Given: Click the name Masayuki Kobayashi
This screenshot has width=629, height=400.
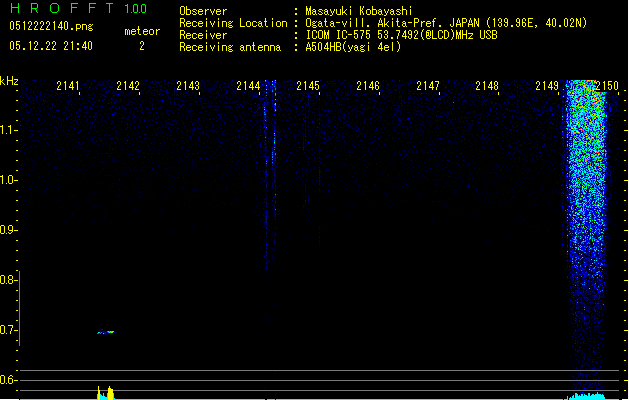Looking at the screenshot, I should [x=359, y=11].
